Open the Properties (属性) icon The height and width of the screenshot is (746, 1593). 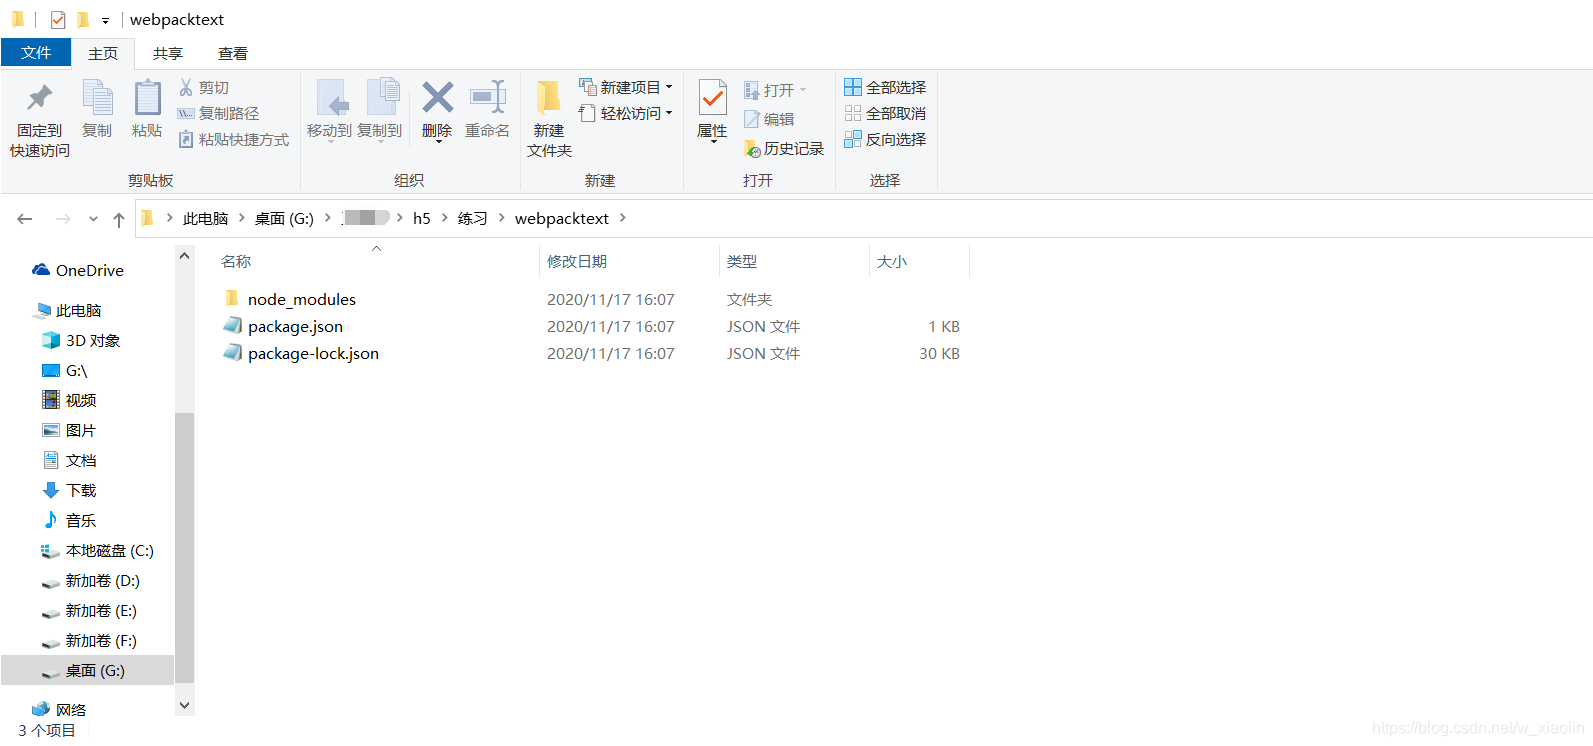[x=712, y=97]
